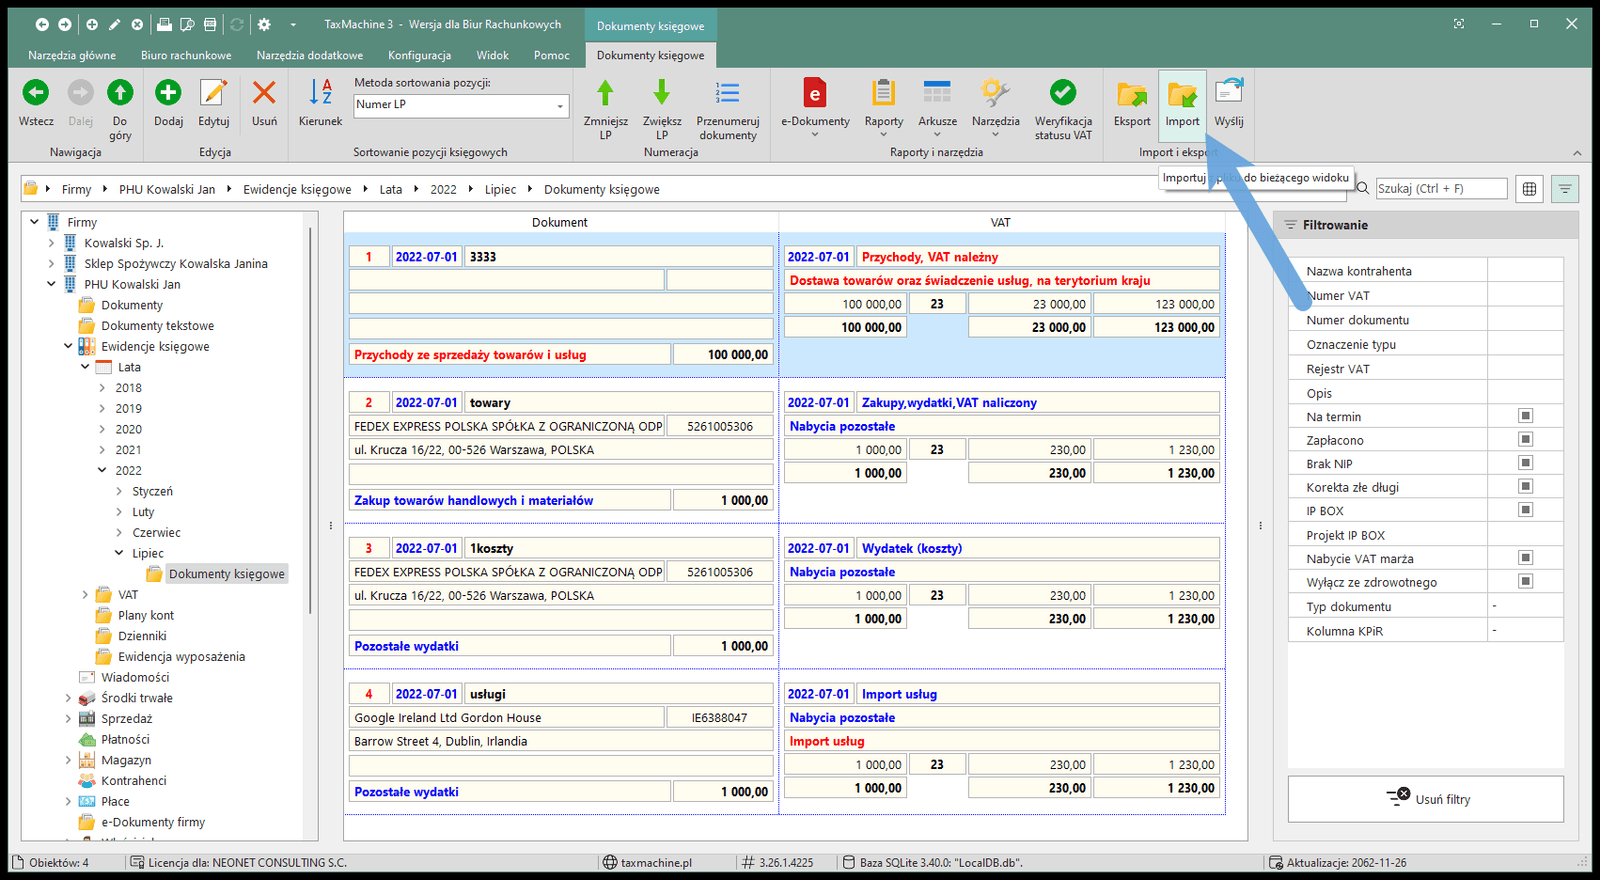Expand the 2021 year tree node

[x=102, y=450]
